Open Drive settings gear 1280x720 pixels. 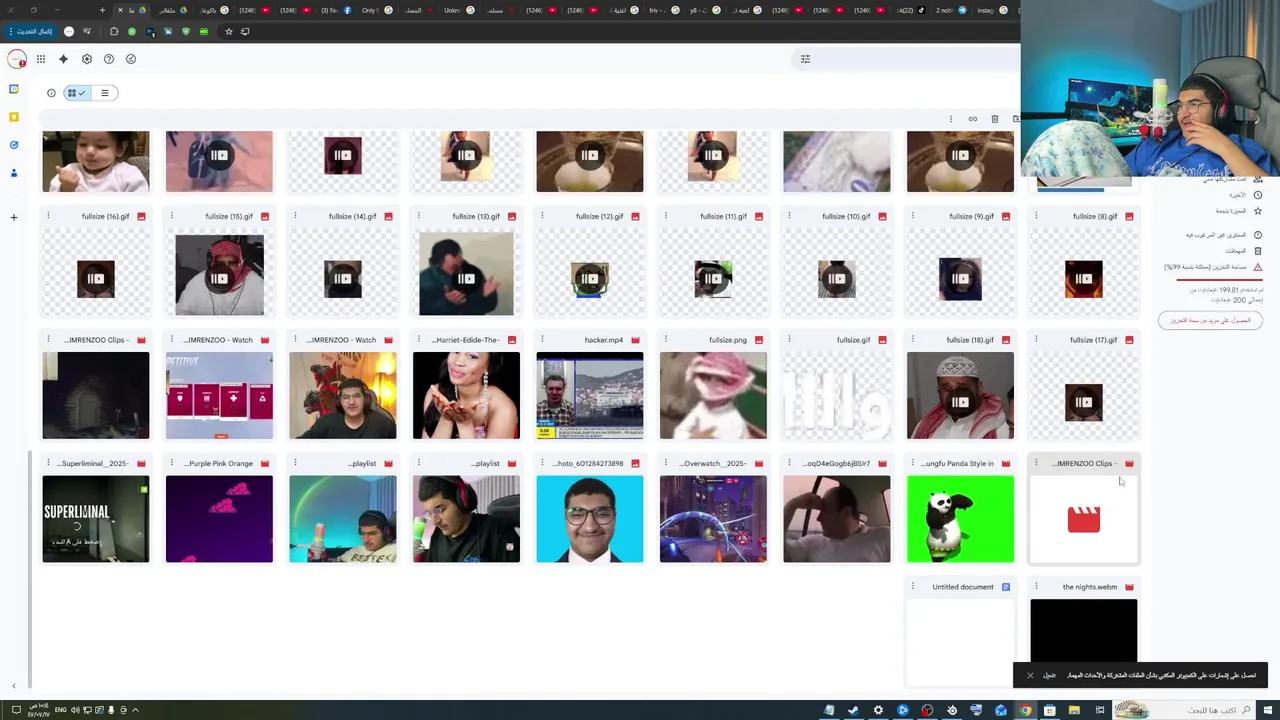(87, 59)
